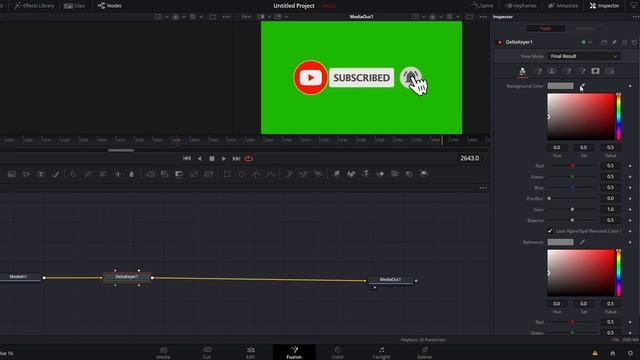Add a Text 3D node from toolbar

click(x=366, y=174)
